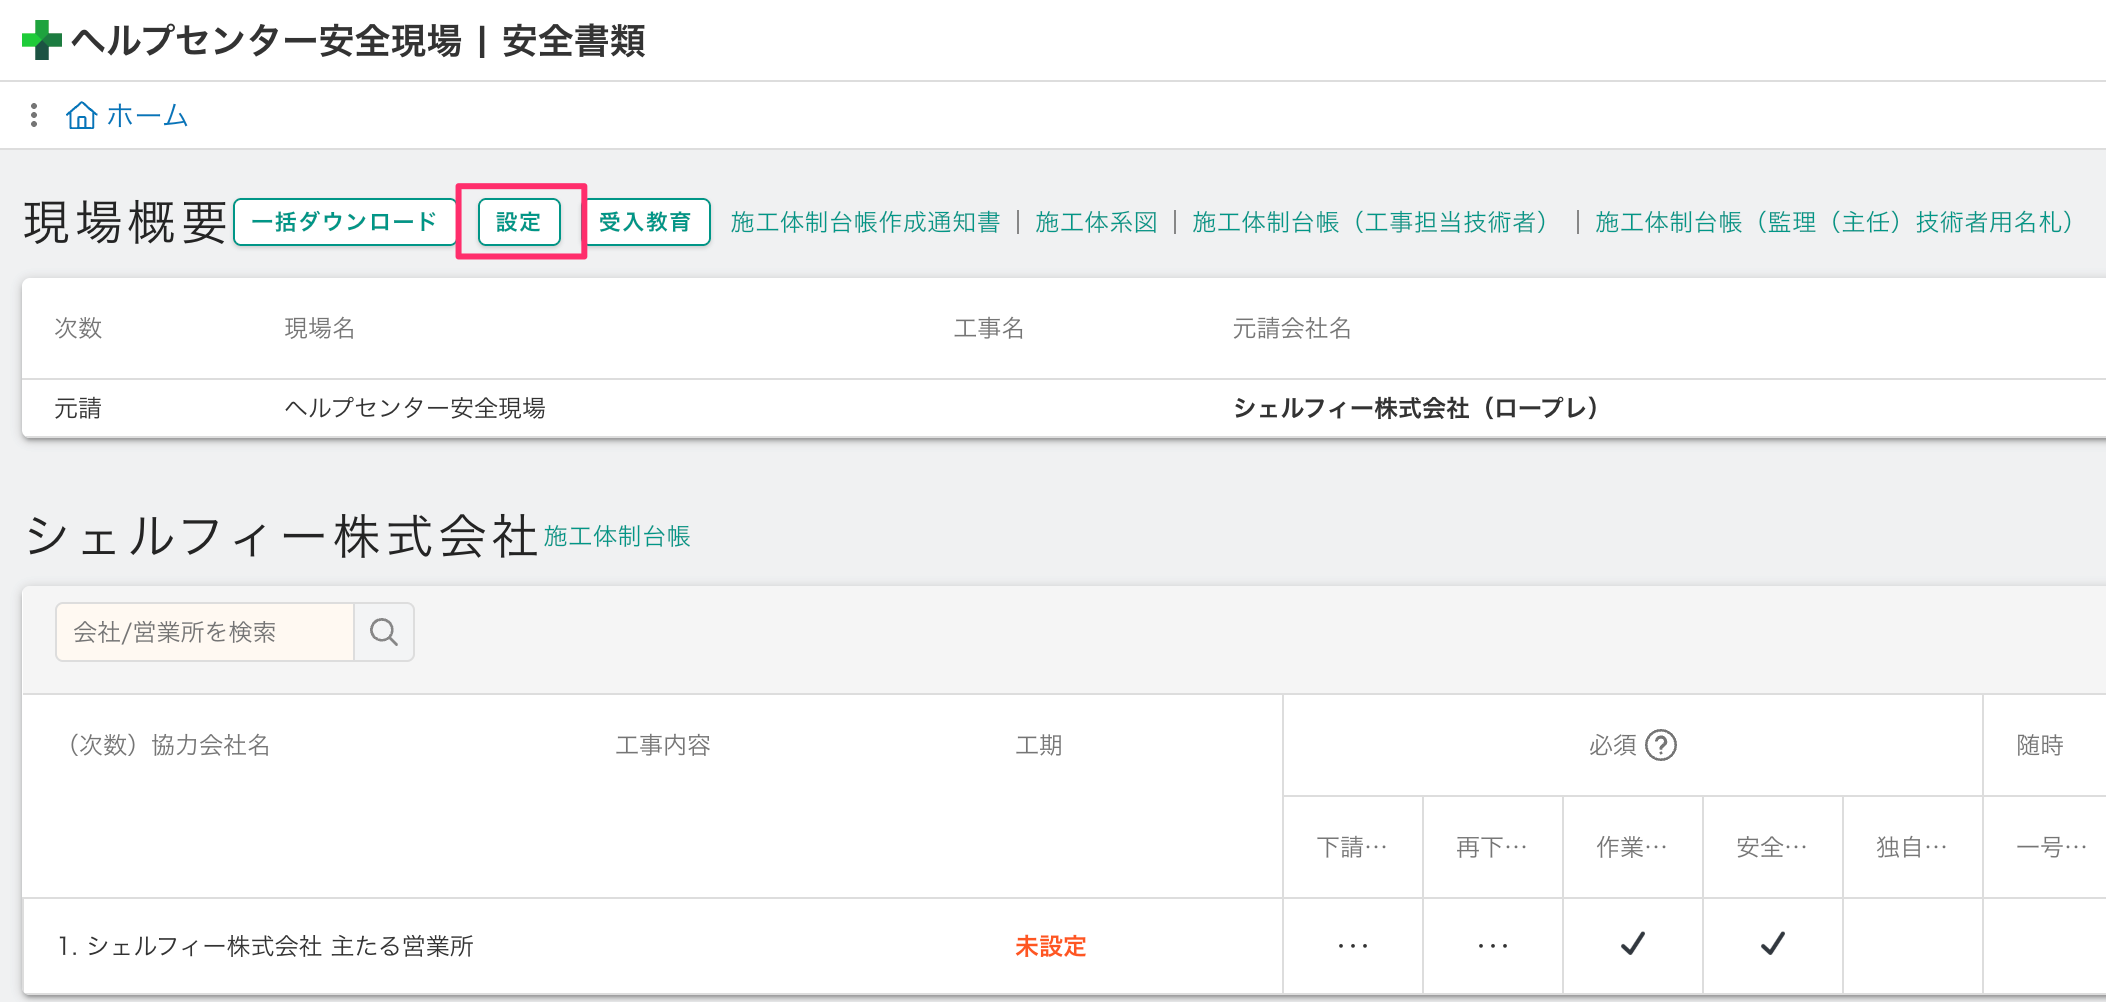Image resolution: width=2106 pixels, height=1002 pixels.
Task: Click the red 未設定 work period status
Action: [x=1050, y=946]
